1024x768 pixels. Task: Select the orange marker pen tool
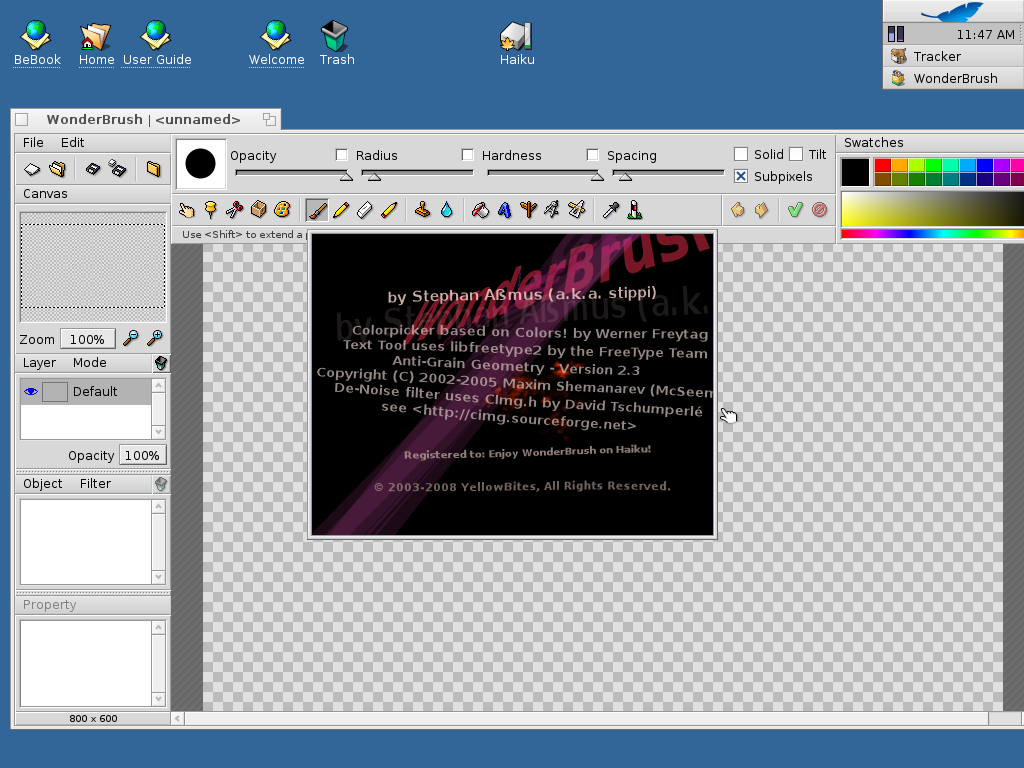389,210
